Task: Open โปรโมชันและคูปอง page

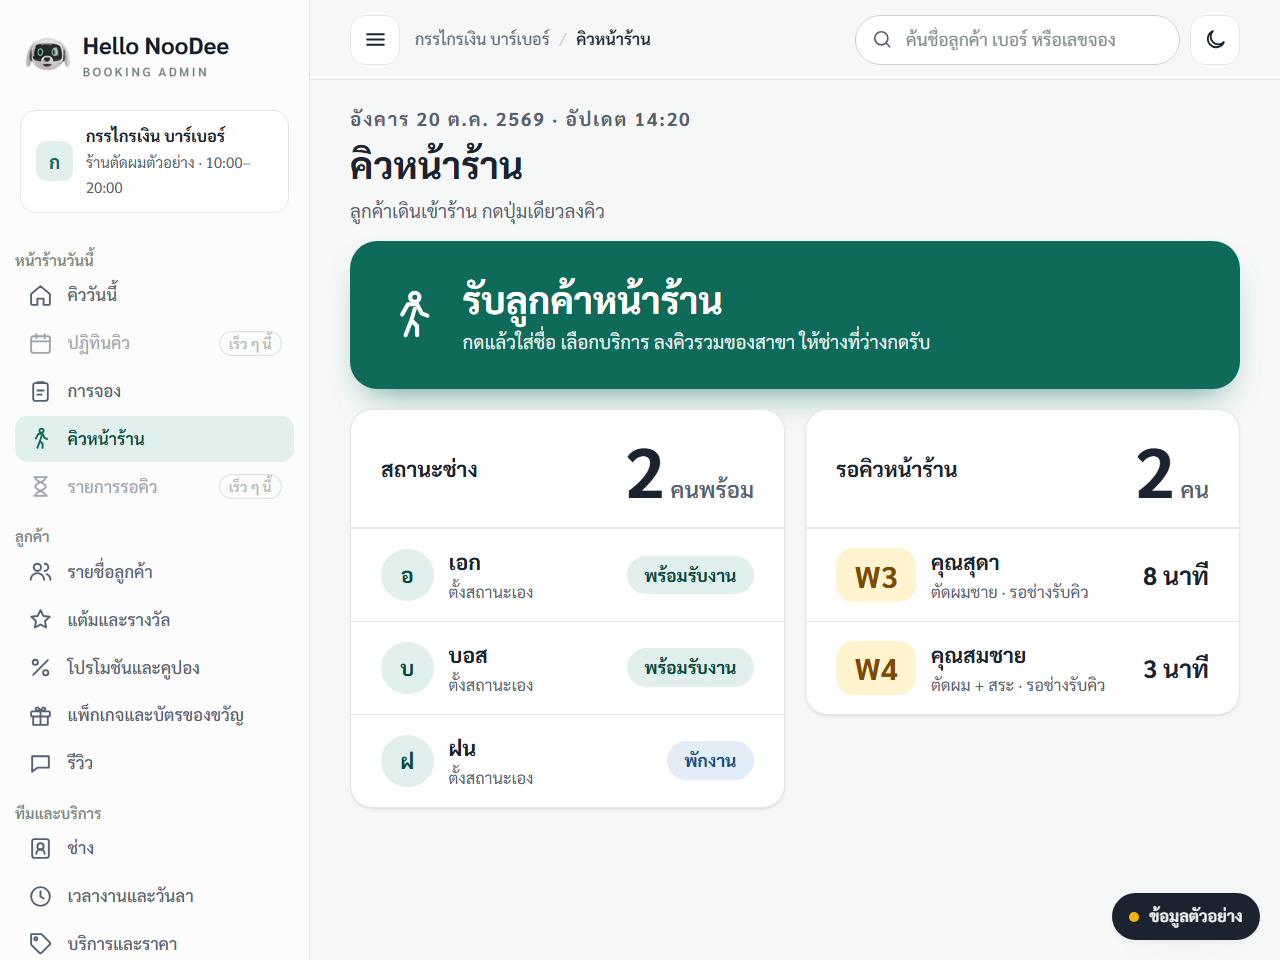Action: pos(154,668)
